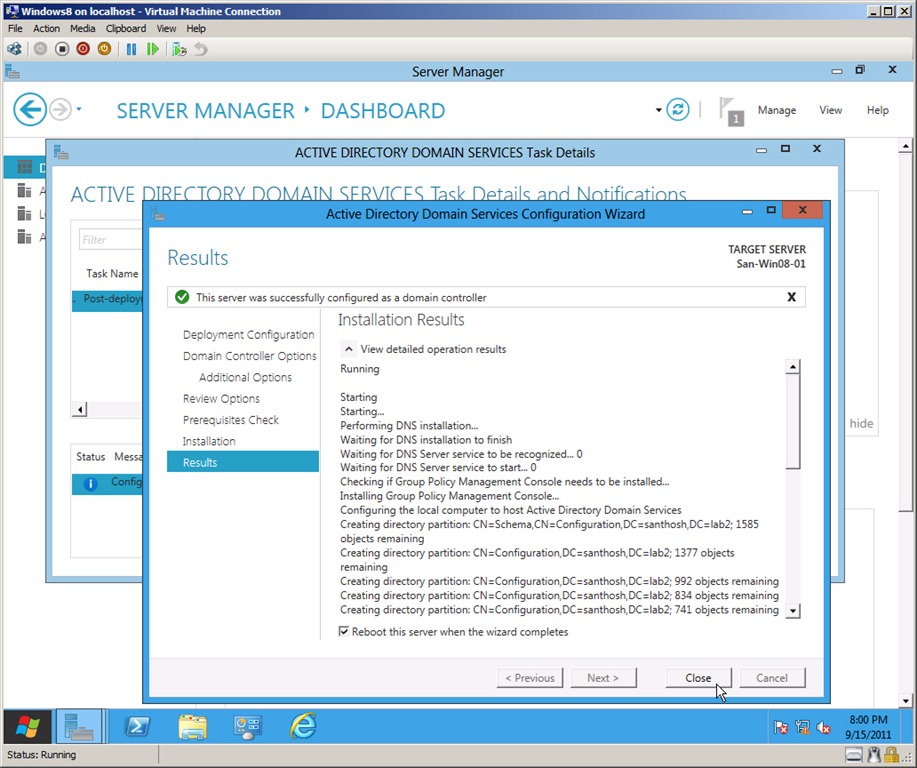The image size is (917, 768).
Task: Reset the VM with the green play icon
Action: coord(153,49)
